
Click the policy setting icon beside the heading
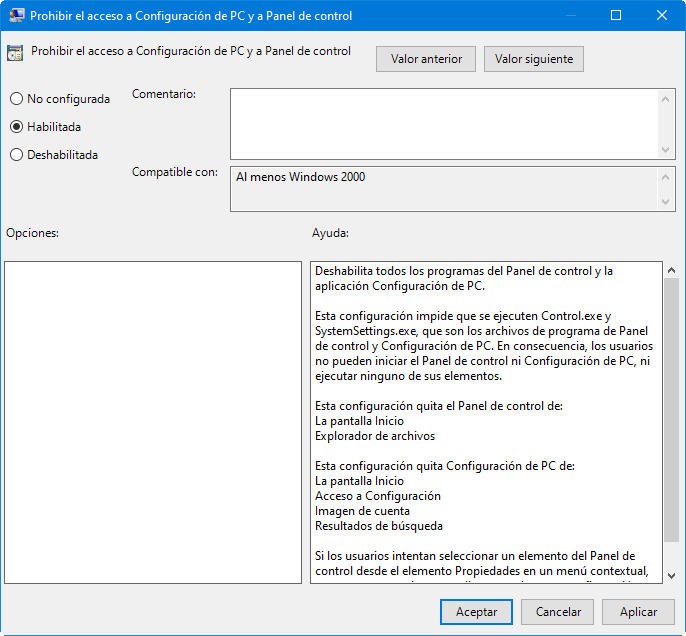[x=15, y=53]
